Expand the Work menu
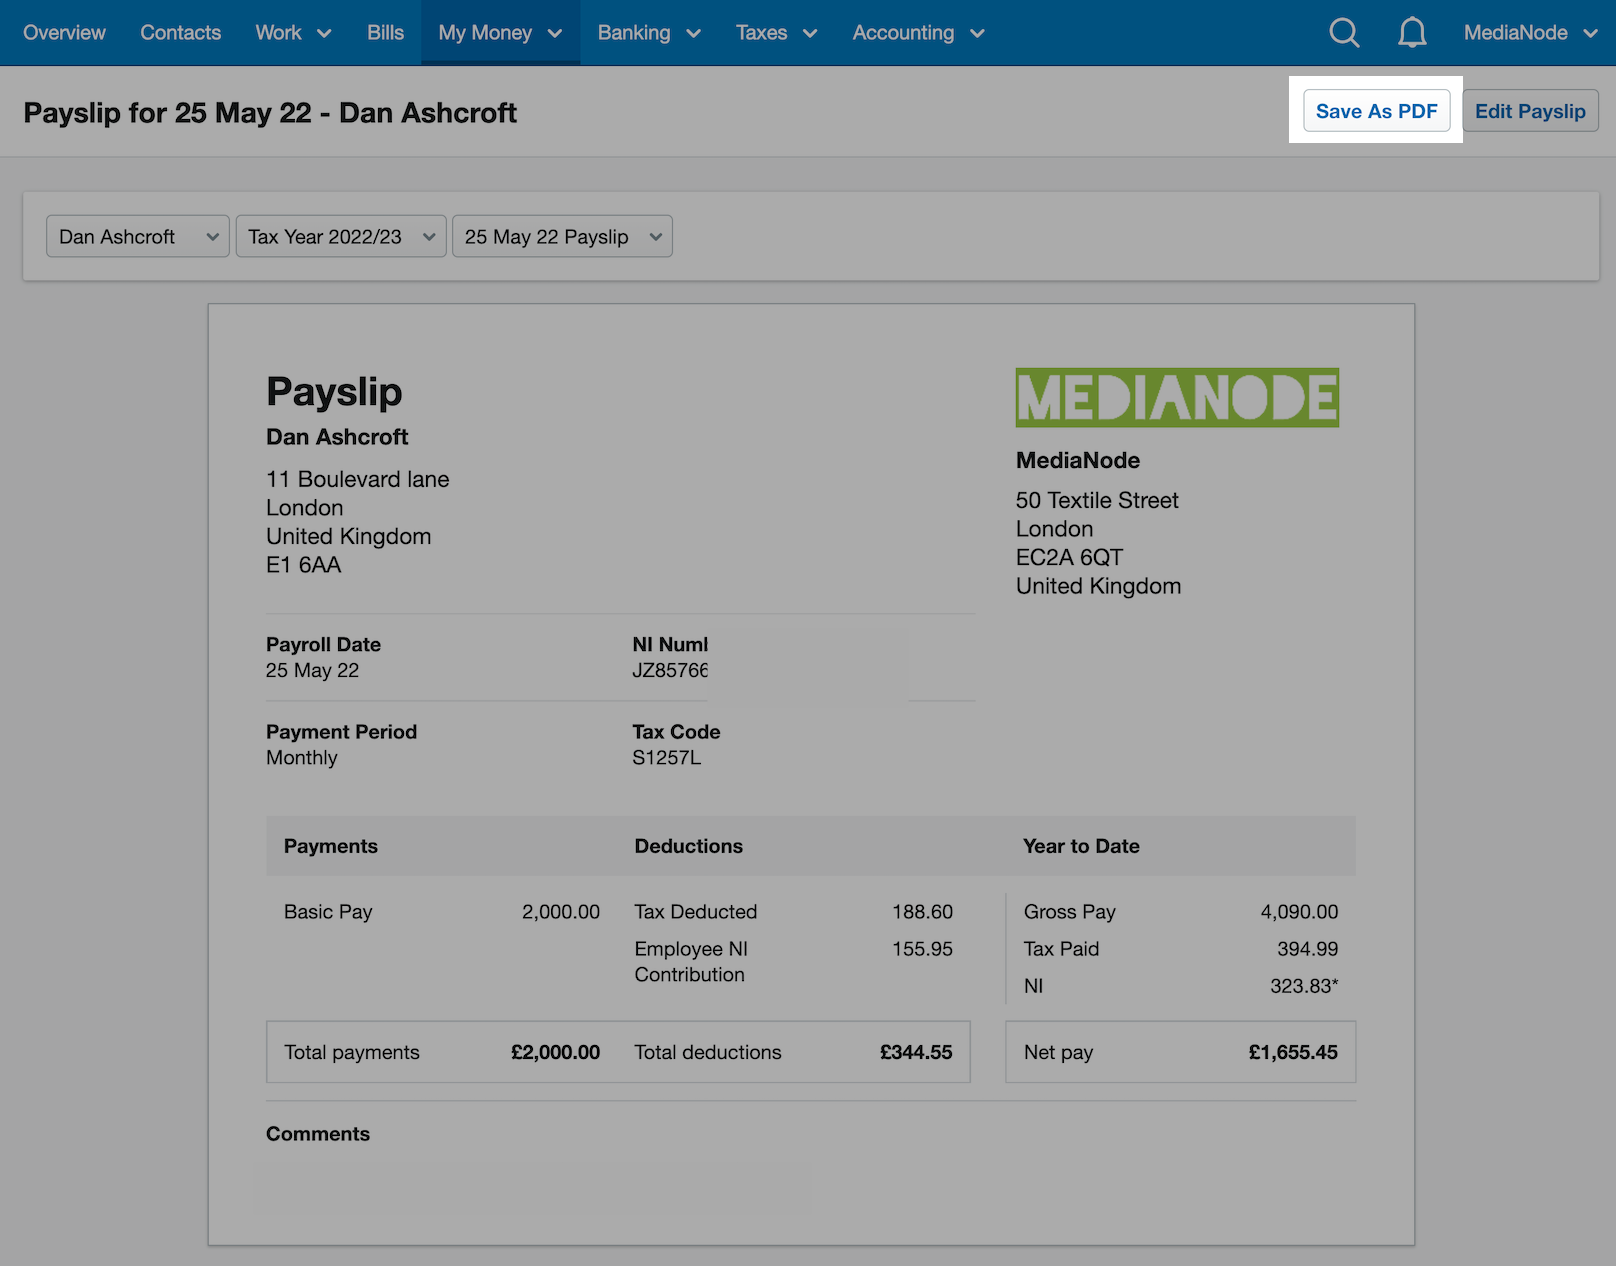 293,33
